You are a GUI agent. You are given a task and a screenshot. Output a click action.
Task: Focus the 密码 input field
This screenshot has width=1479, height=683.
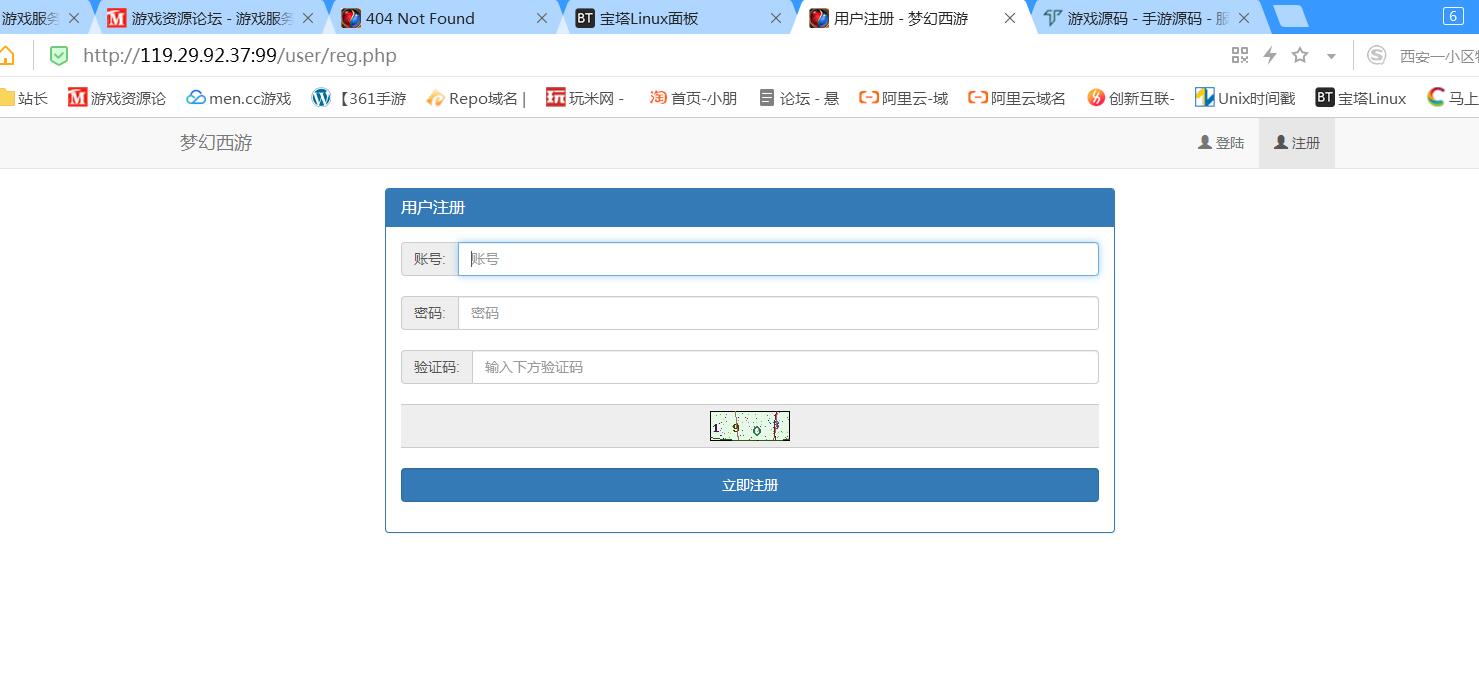click(x=777, y=313)
